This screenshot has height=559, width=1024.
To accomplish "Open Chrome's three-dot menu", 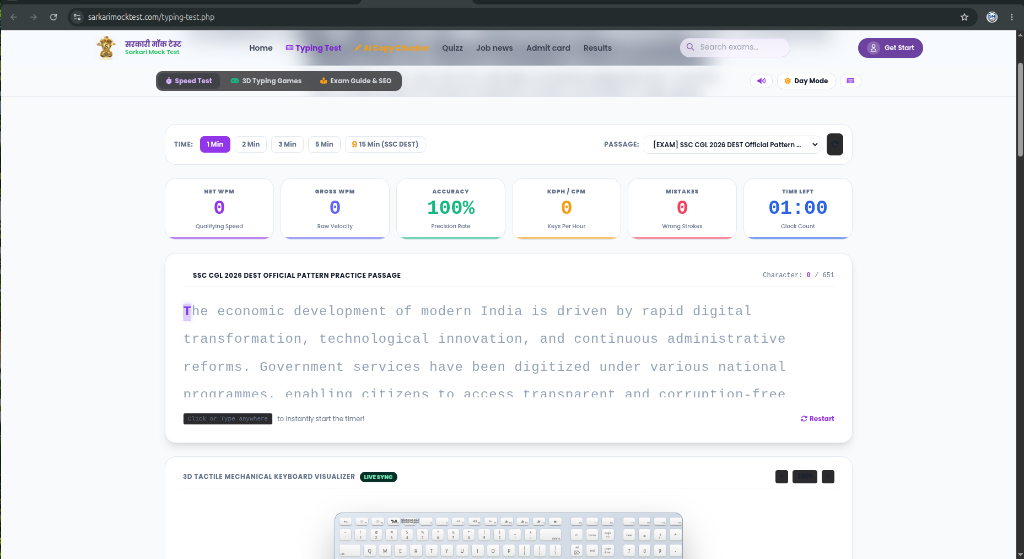I will (1012, 17).
